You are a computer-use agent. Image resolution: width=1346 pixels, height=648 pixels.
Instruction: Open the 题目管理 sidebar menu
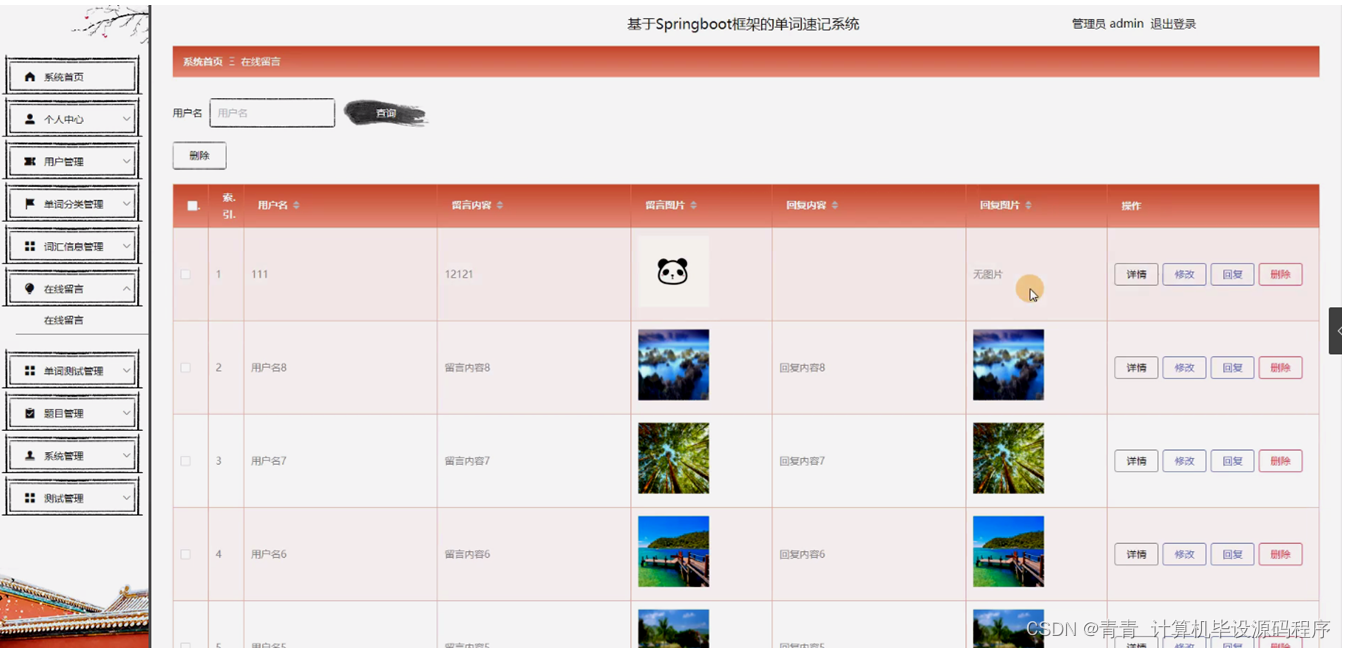coord(72,413)
